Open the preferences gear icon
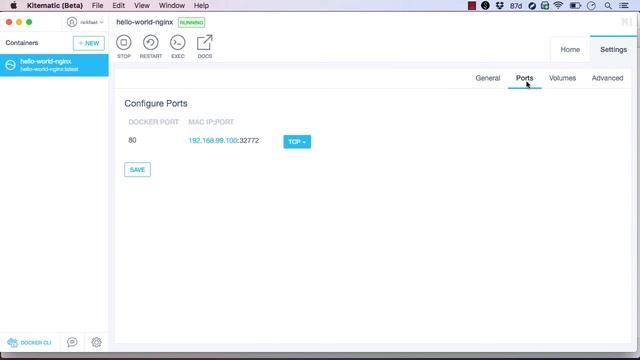 click(96, 342)
